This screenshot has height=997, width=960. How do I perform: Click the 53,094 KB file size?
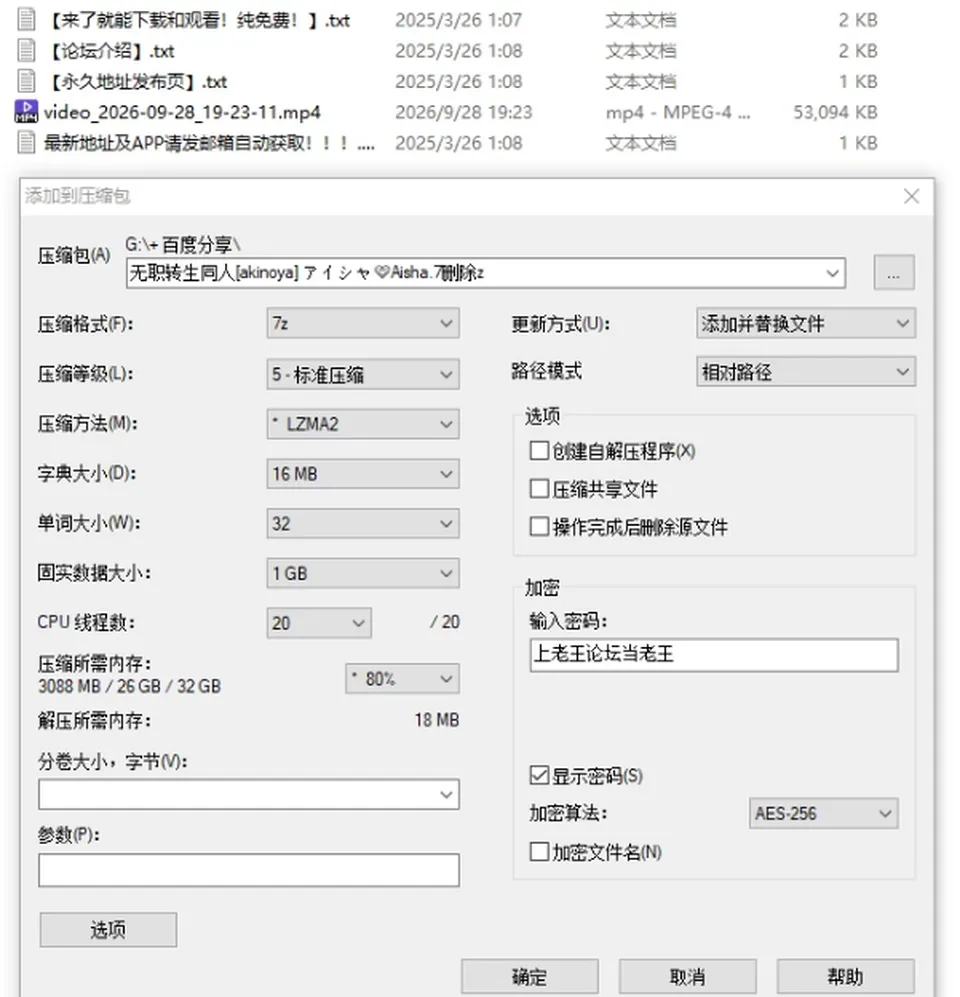(x=835, y=113)
